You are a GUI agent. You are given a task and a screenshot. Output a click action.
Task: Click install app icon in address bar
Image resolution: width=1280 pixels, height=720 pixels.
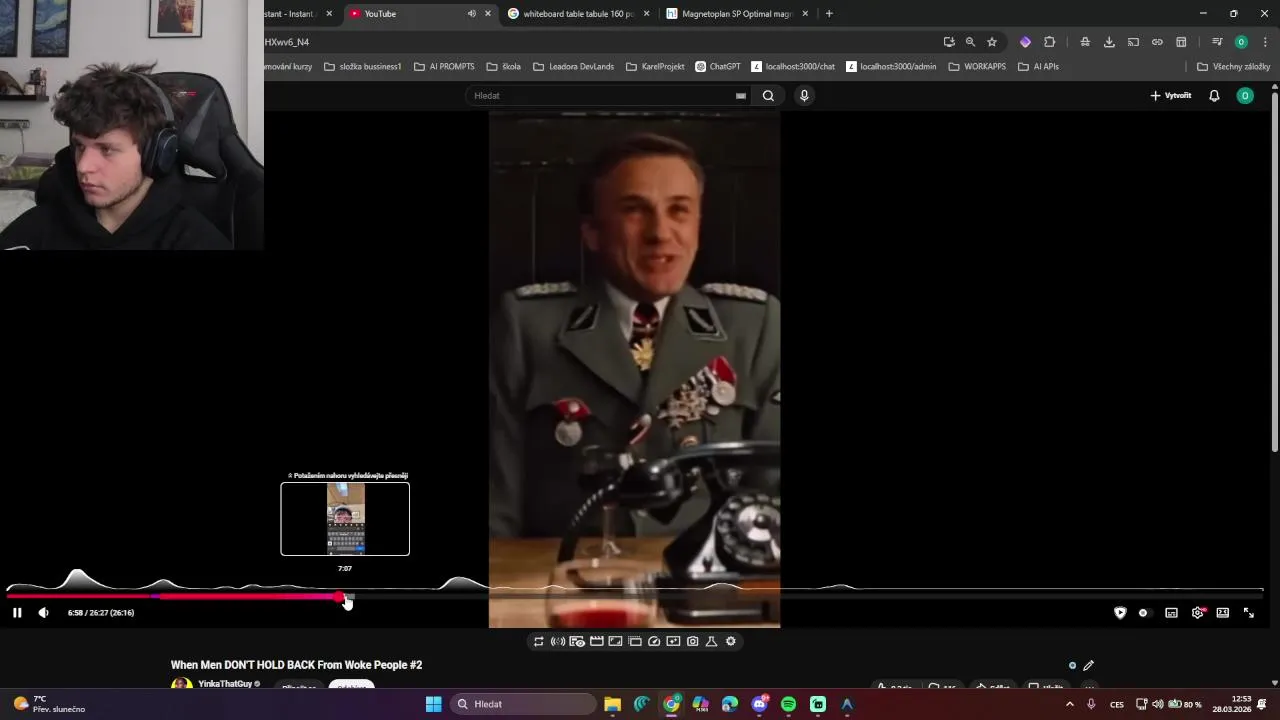(948, 42)
